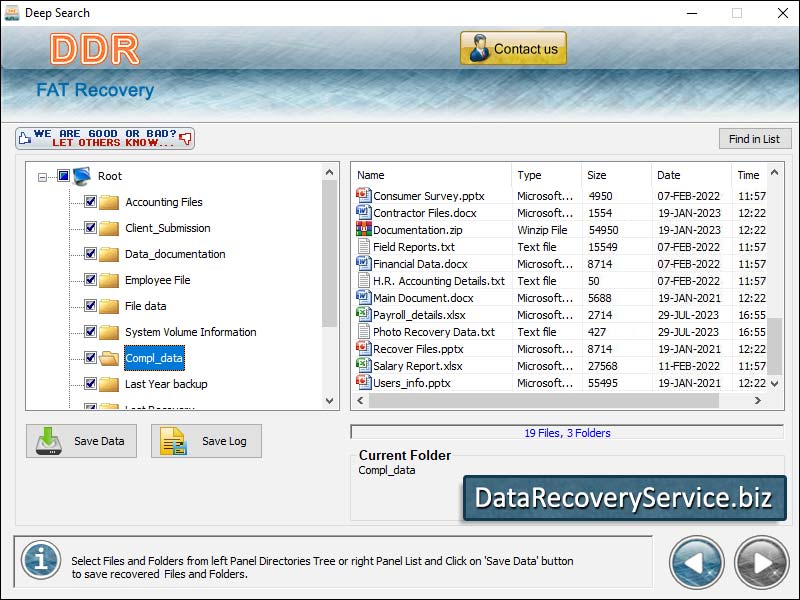Click the Find in List button

coord(755,138)
